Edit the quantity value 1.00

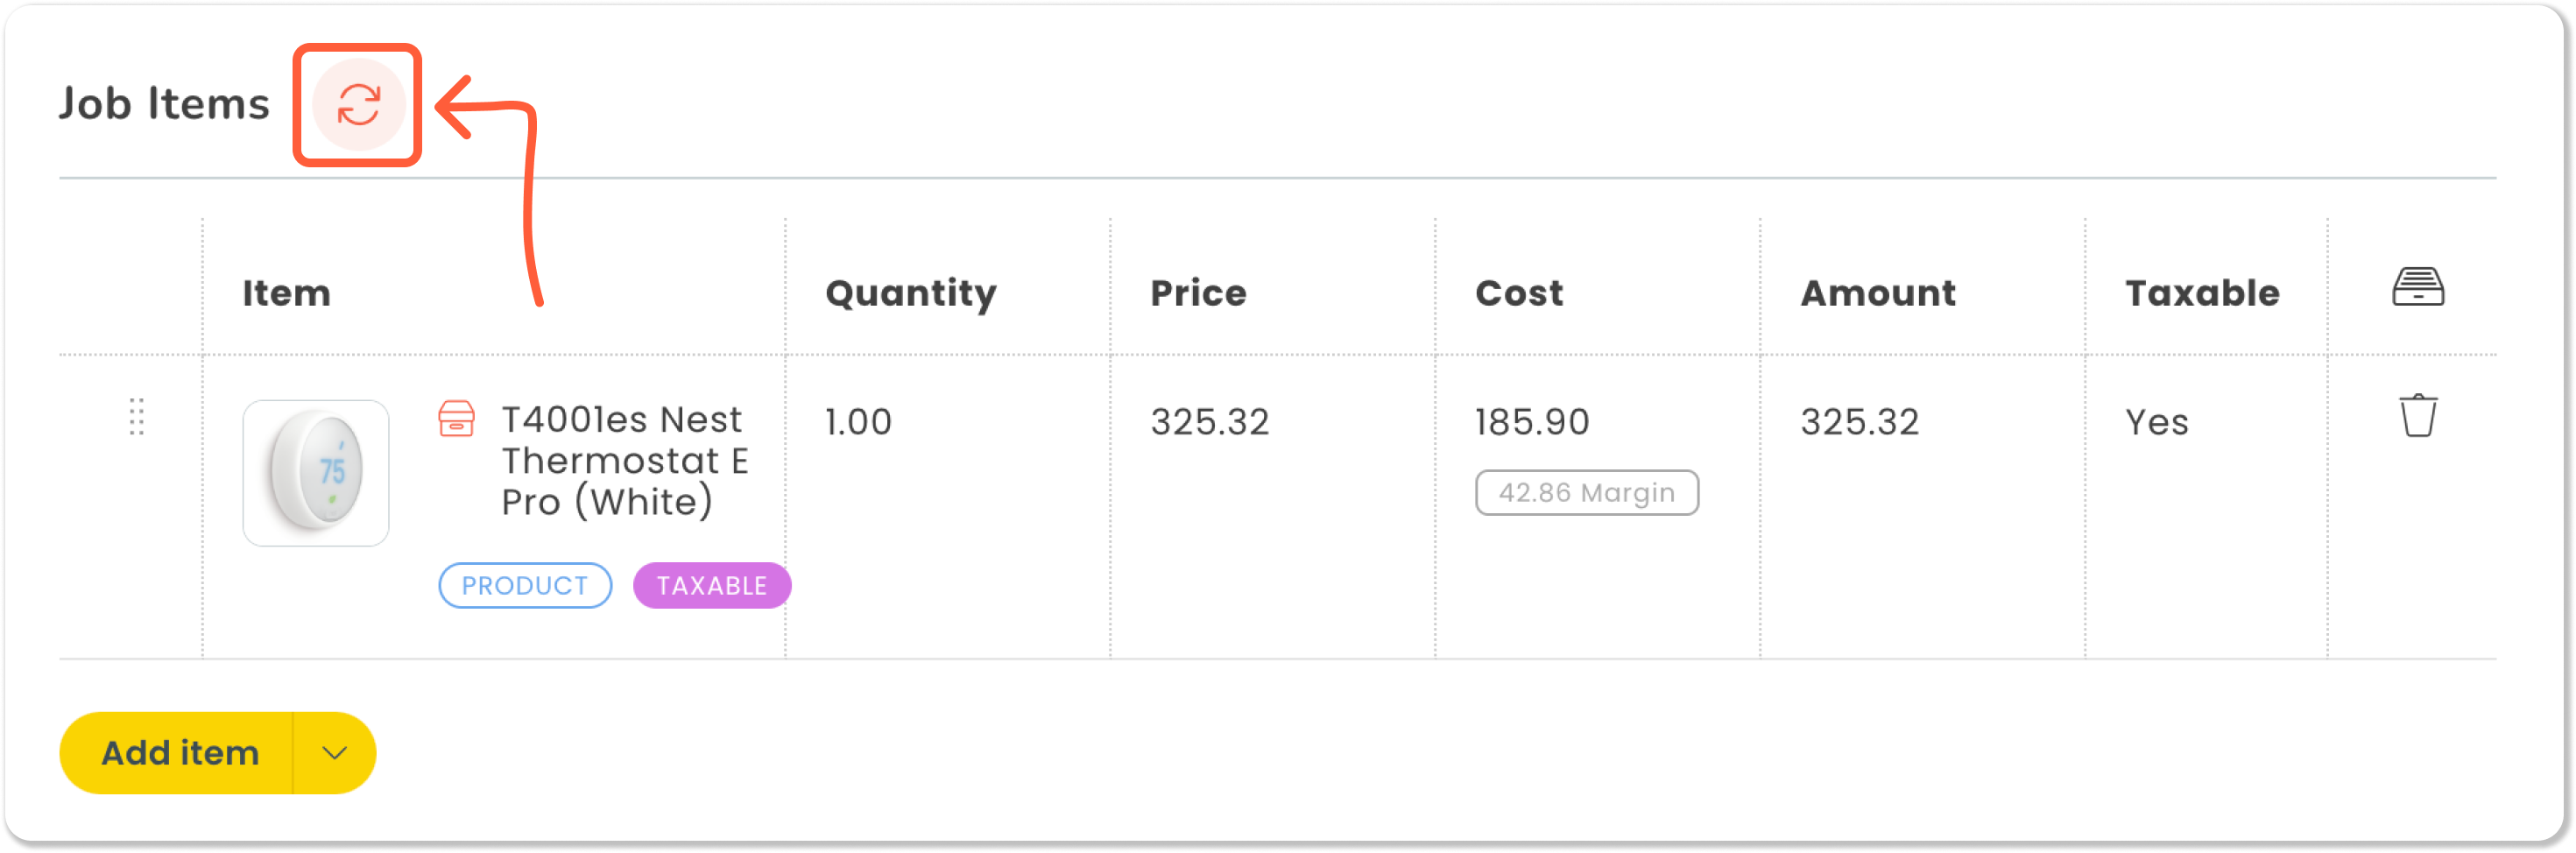[x=858, y=422]
